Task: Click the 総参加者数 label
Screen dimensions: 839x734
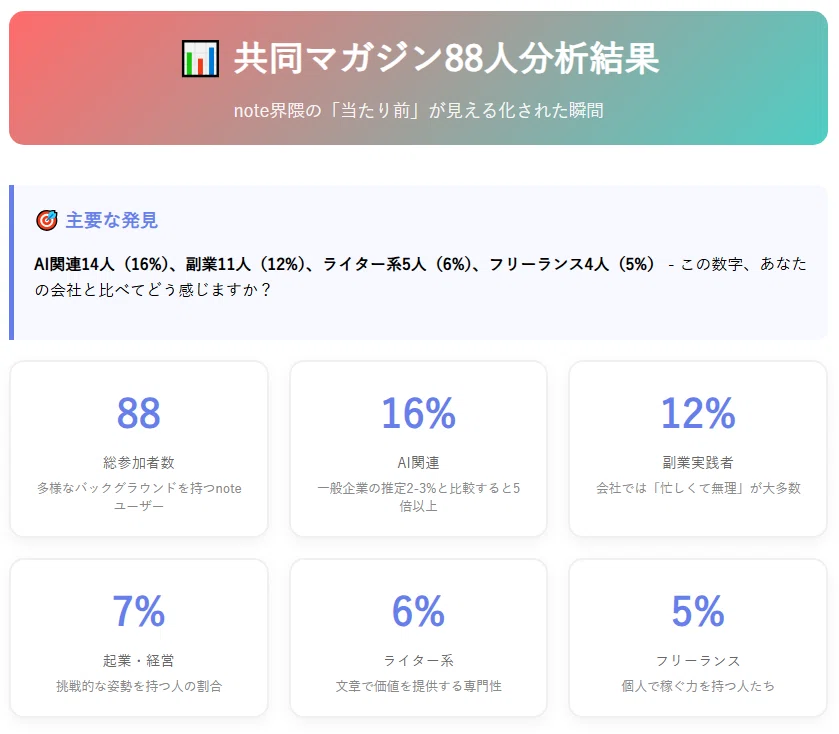Action: 139,463
